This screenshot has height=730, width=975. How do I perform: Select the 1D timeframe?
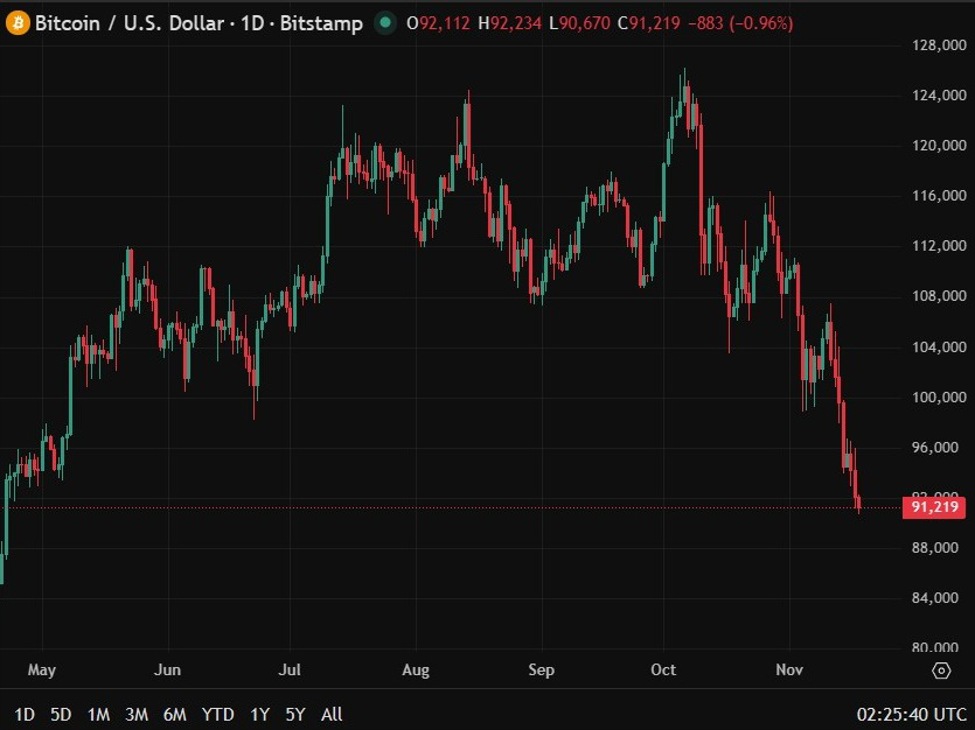25,715
